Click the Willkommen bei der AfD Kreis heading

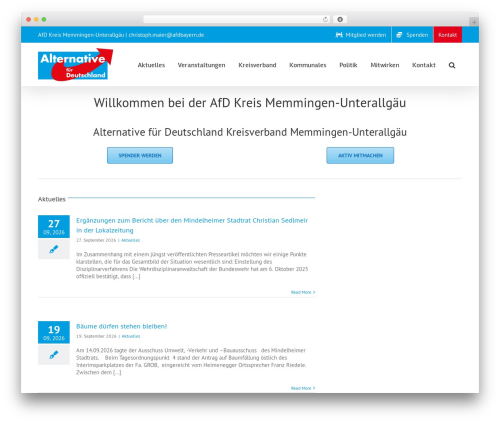pyautogui.click(x=250, y=103)
